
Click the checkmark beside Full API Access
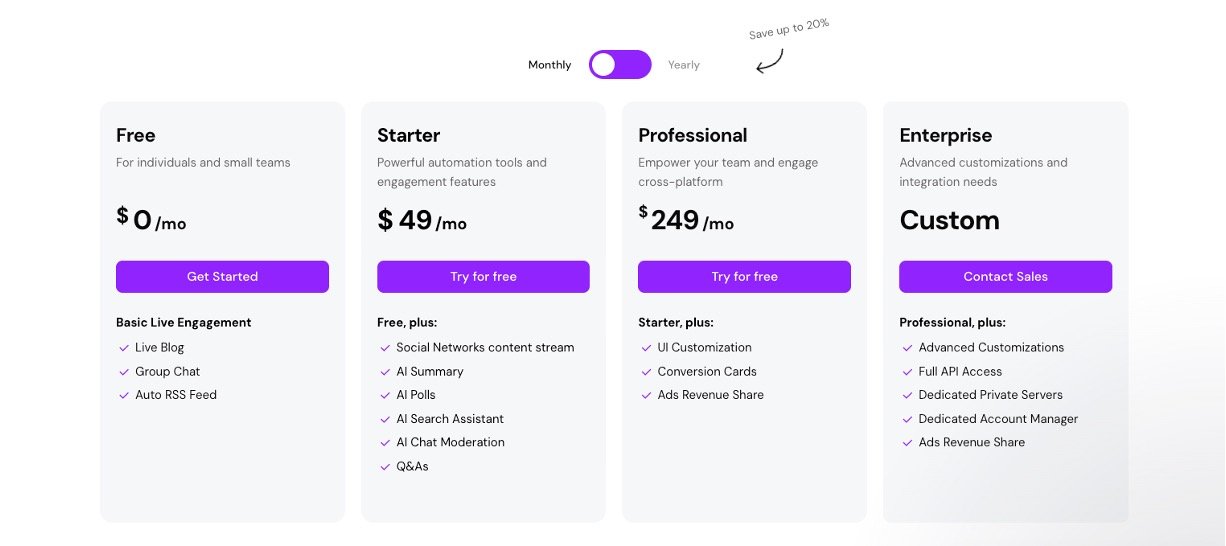[x=907, y=372]
